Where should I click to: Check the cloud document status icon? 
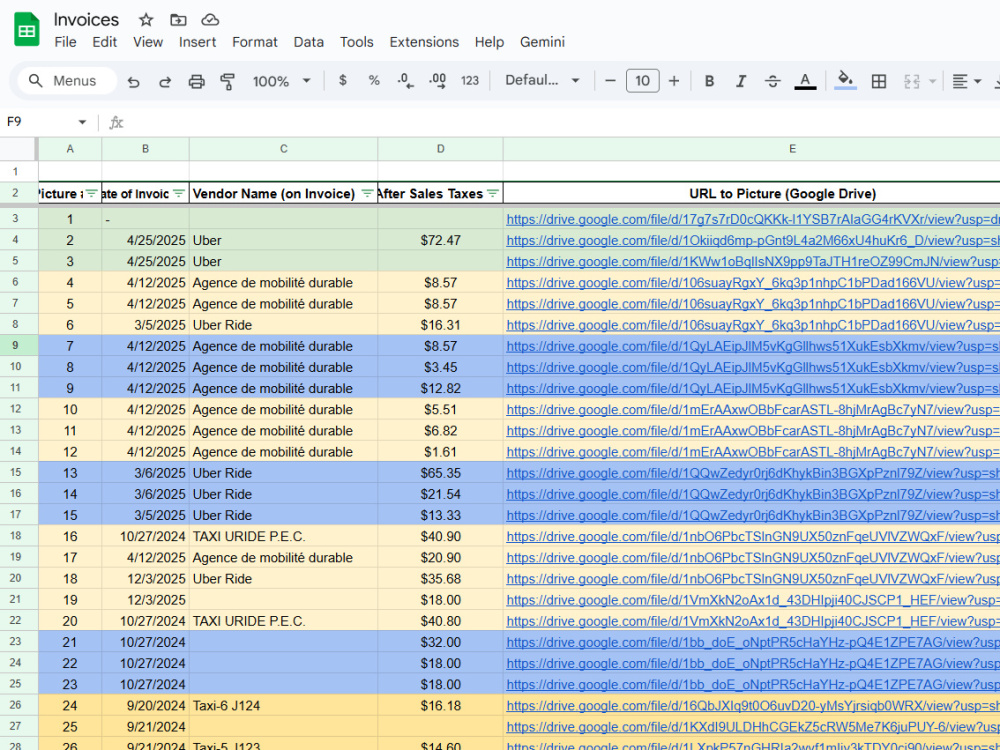point(210,20)
